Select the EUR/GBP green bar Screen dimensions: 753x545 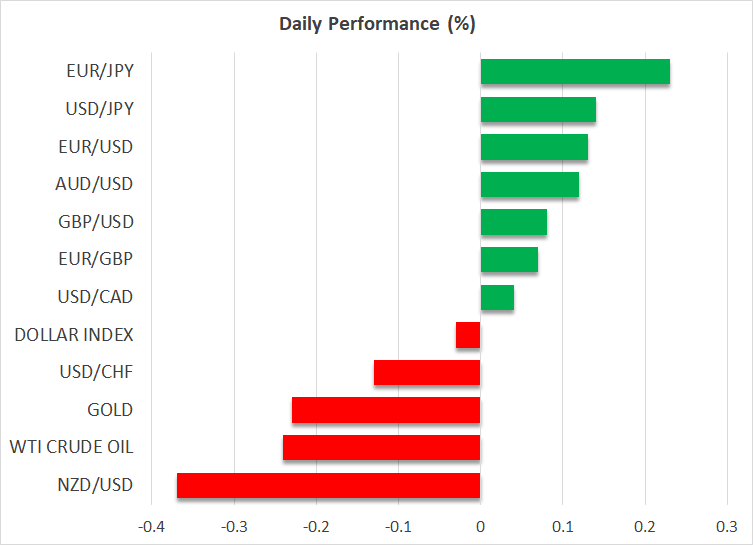509,260
